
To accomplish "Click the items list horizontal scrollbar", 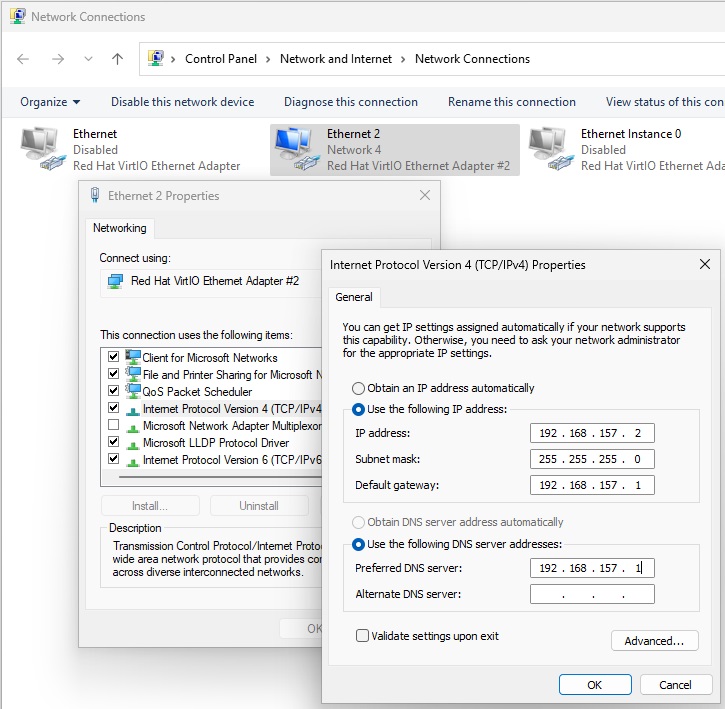I will 220,477.
